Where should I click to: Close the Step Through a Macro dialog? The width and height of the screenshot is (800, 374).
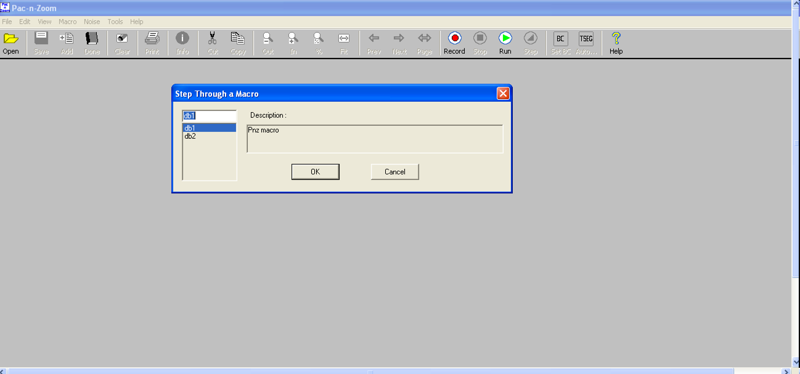[x=503, y=93]
